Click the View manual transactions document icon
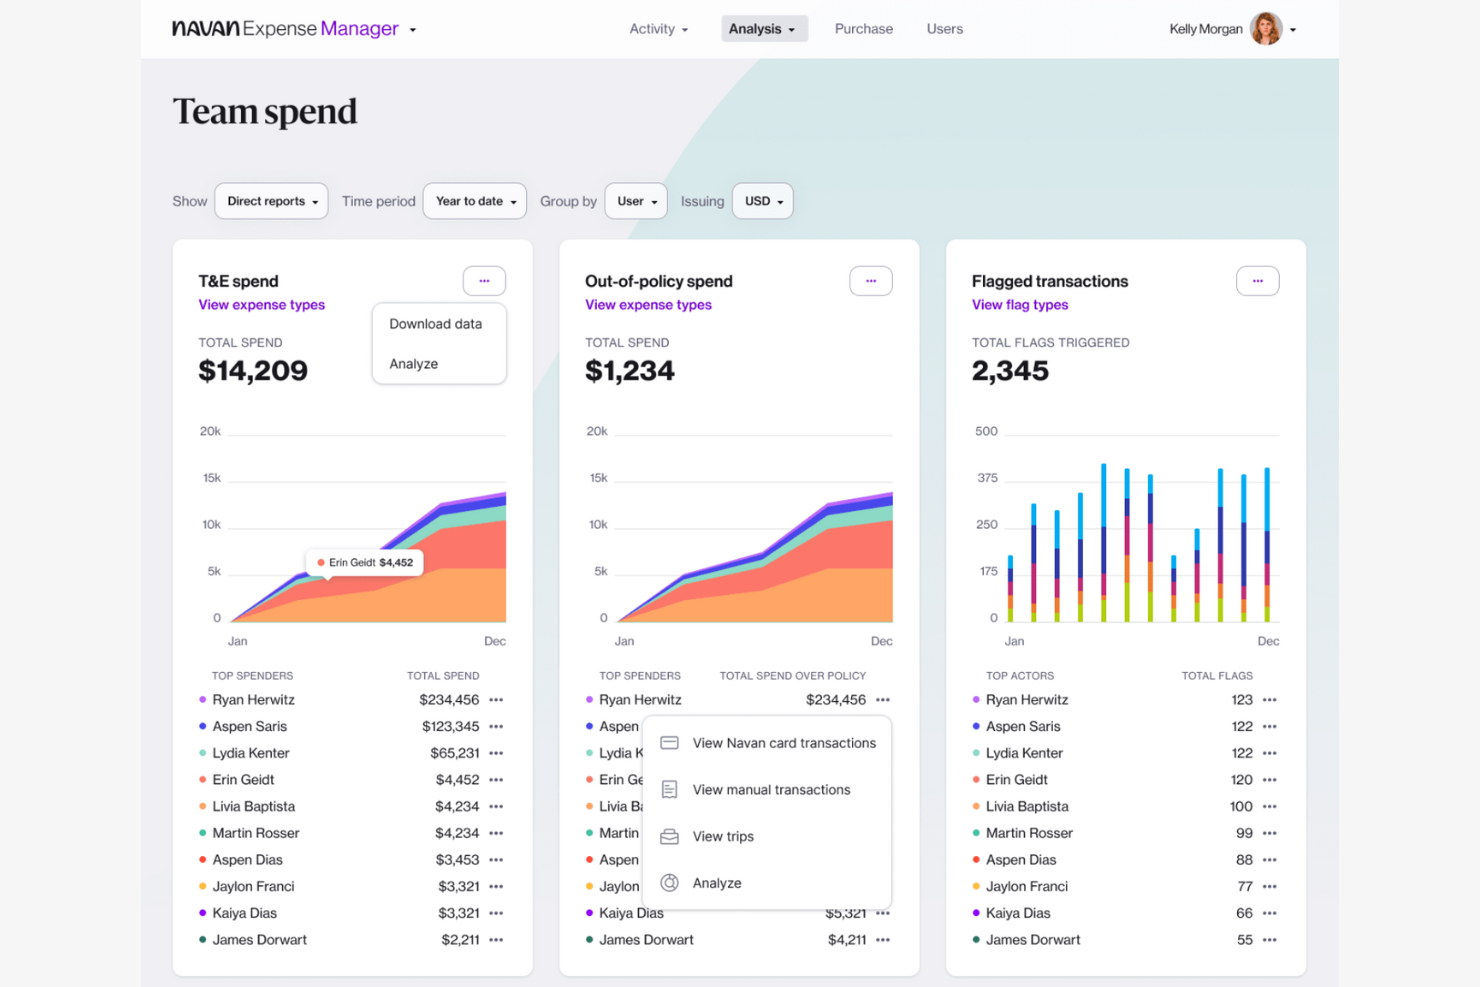The width and height of the screenshot is (1480, 987). (670, 789)
